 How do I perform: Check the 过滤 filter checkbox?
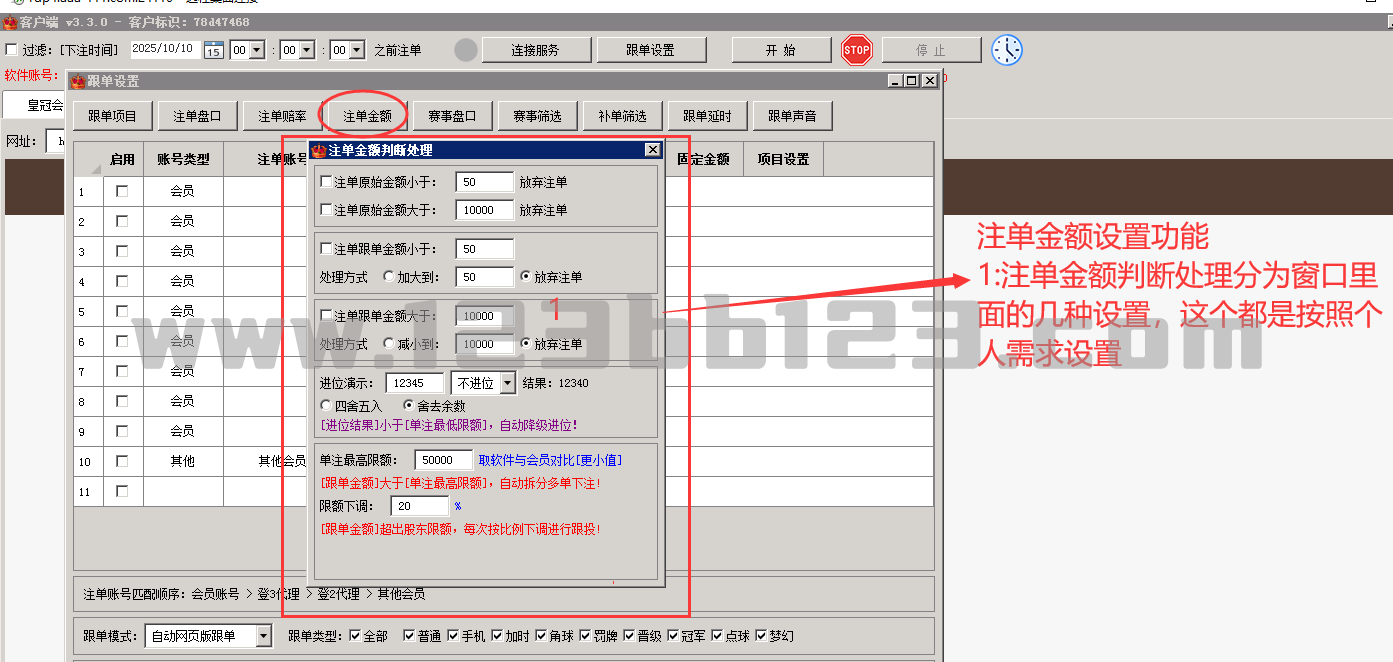[11, 50]
